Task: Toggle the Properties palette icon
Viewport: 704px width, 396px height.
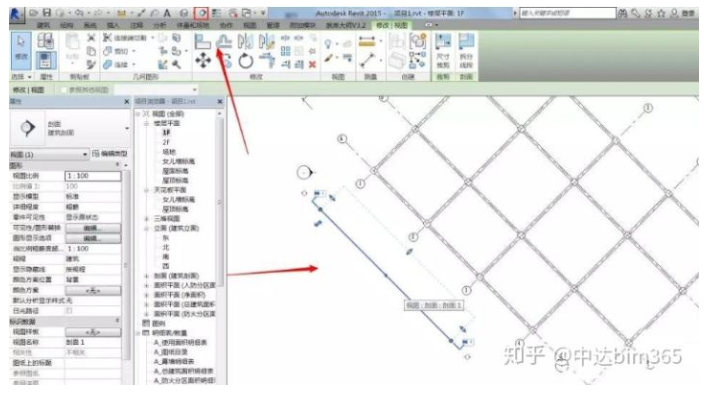Action: pos(45,61)
